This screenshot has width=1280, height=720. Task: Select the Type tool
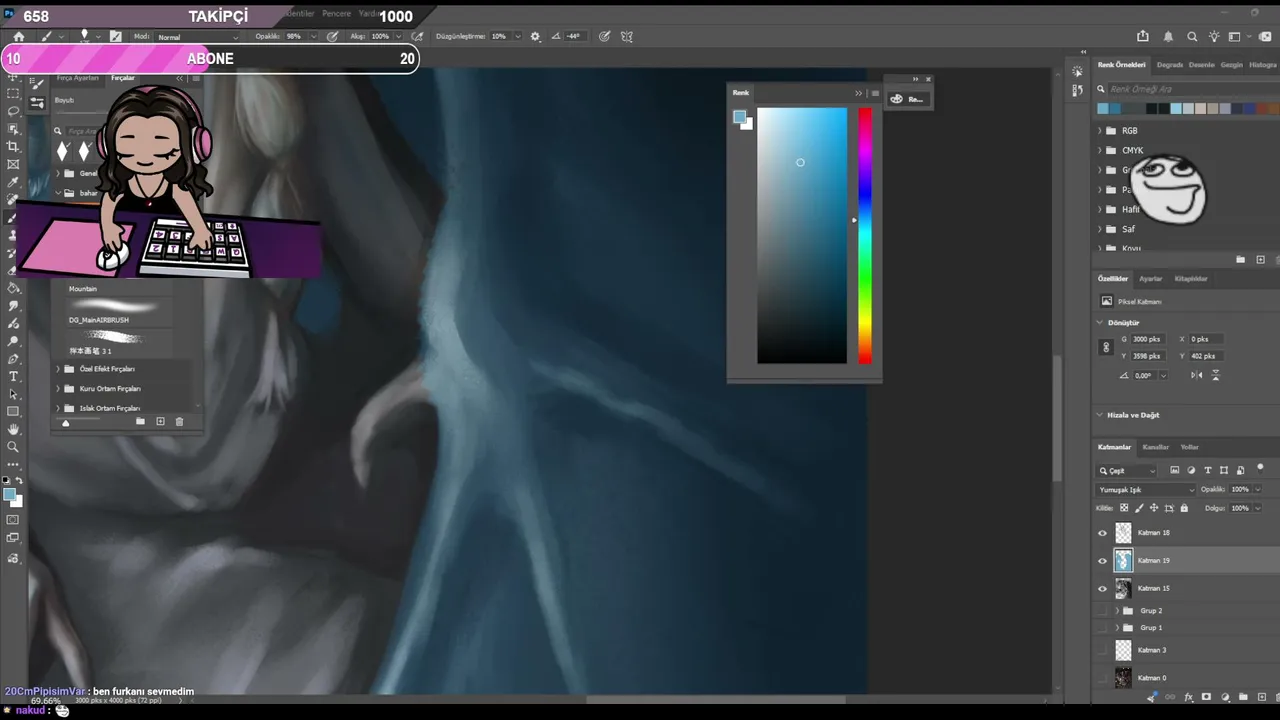click(13, 376)
